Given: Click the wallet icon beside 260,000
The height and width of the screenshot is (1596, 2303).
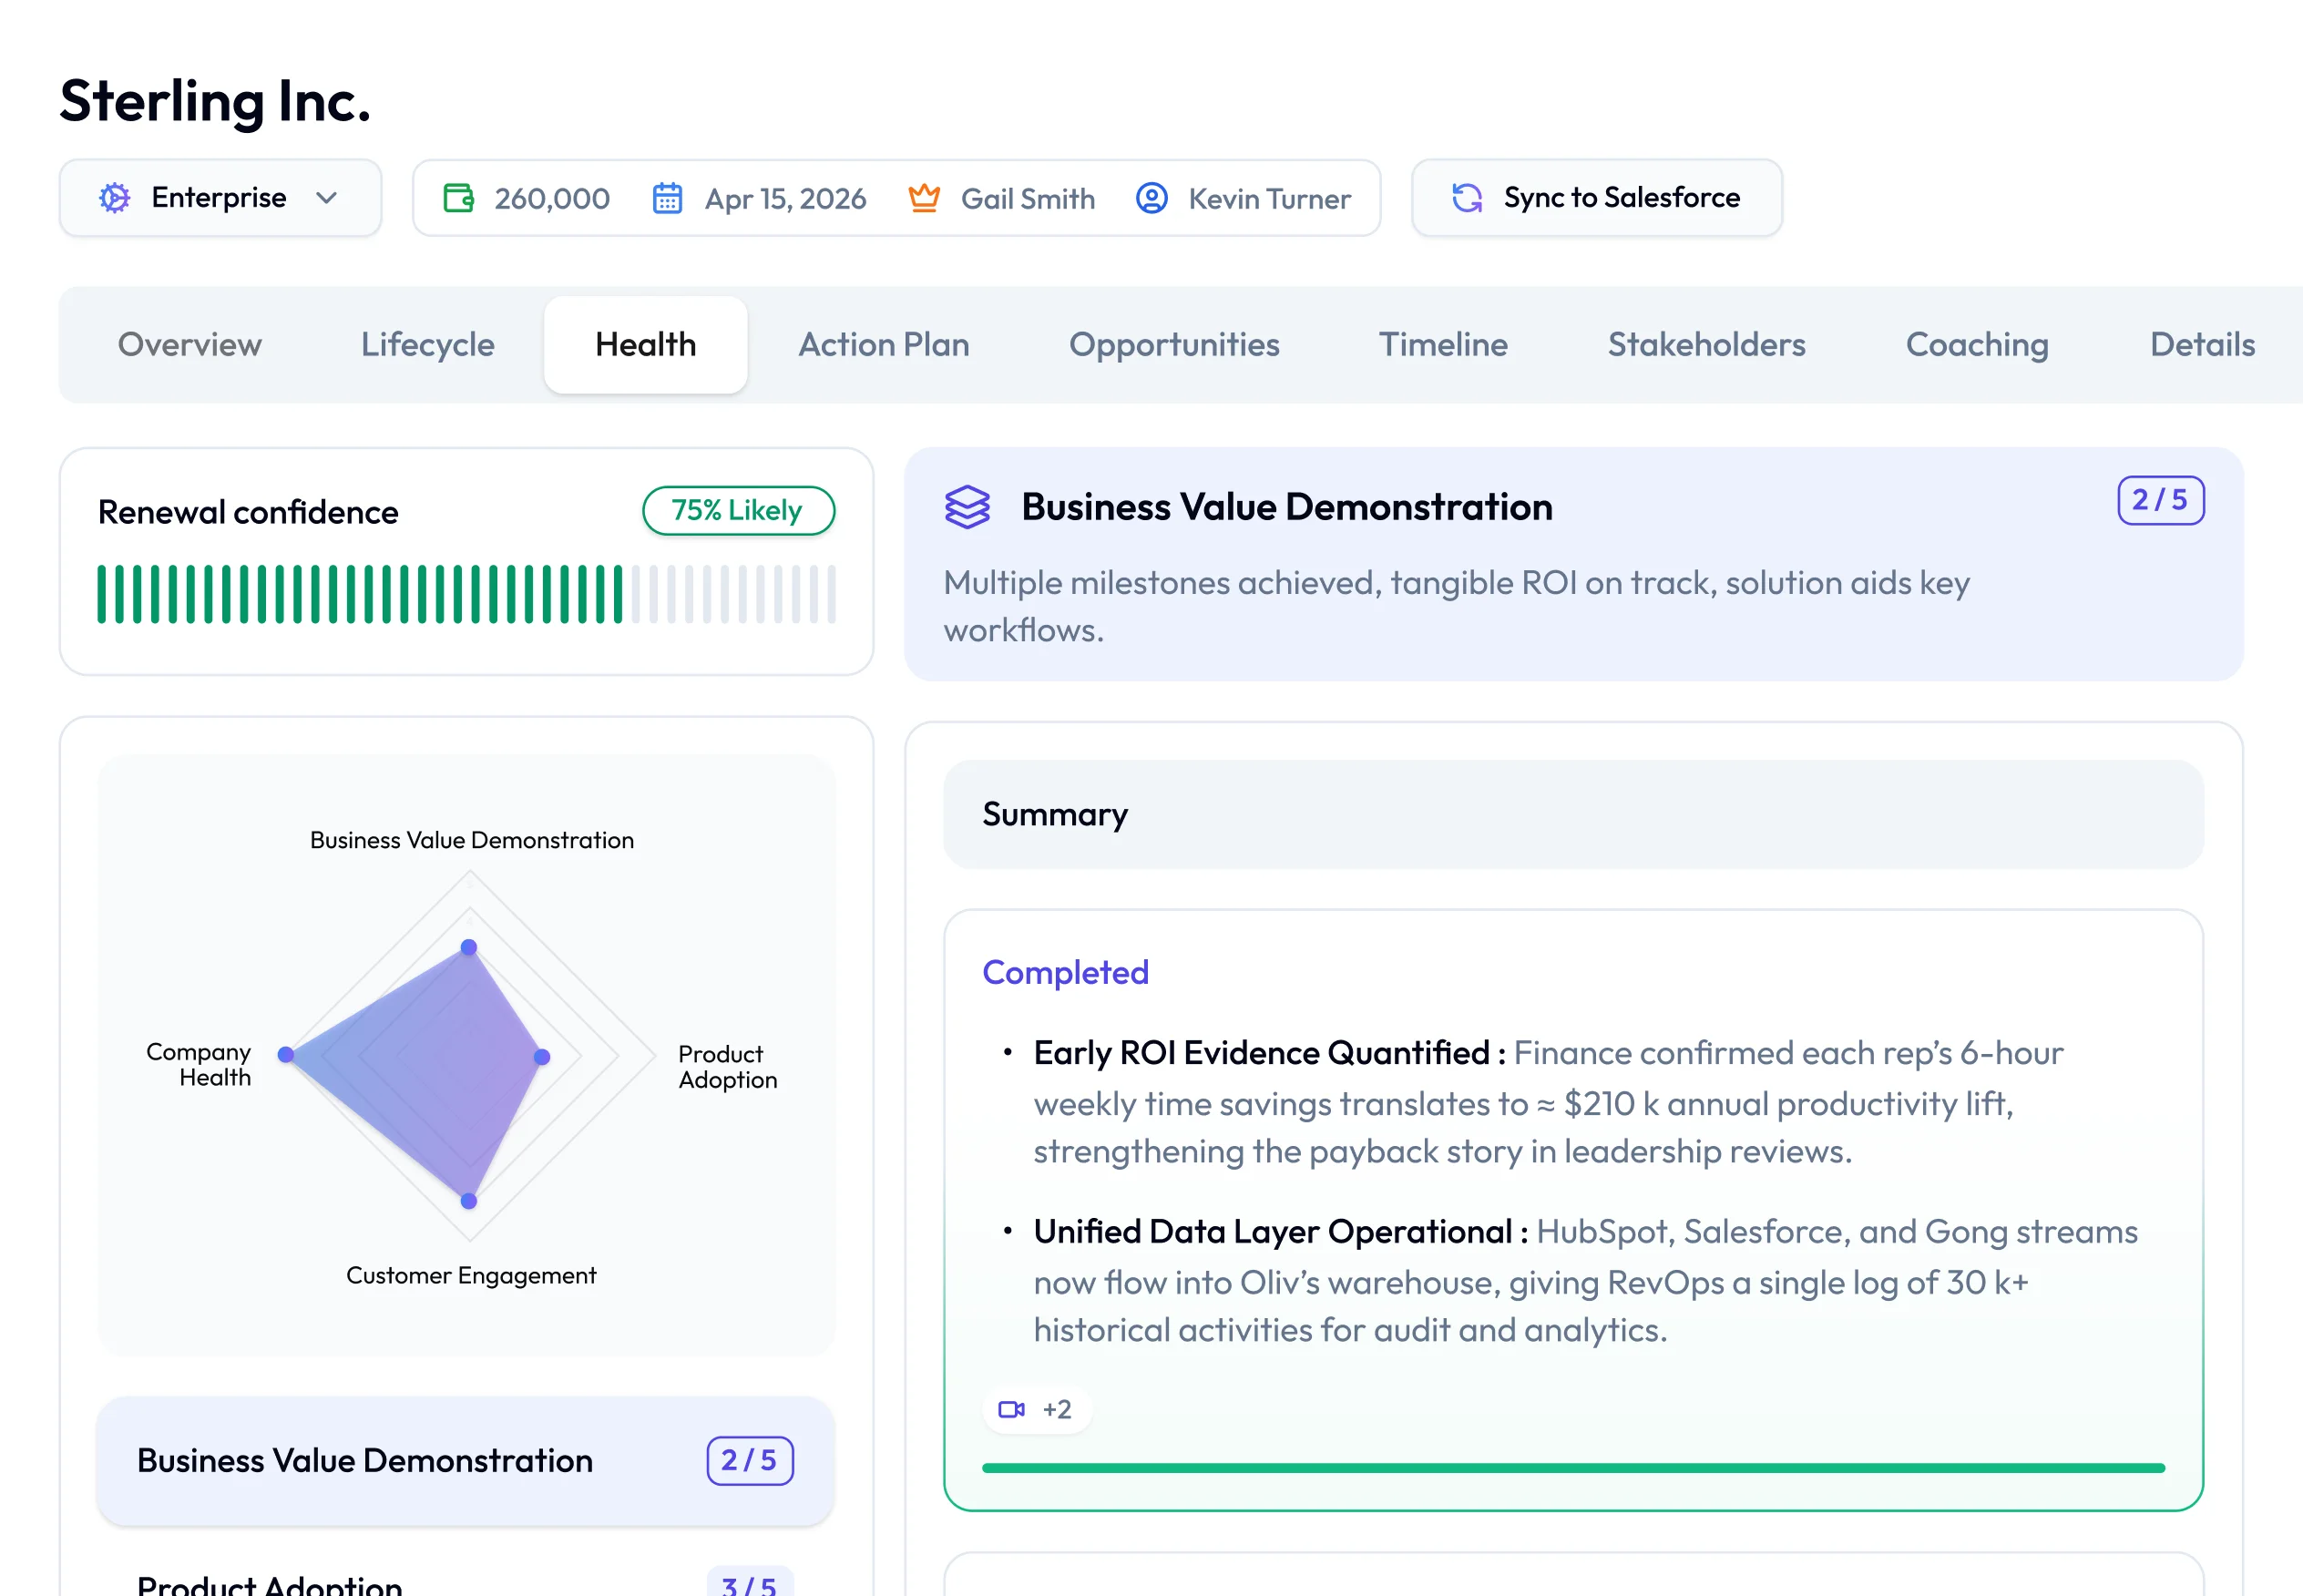Looking at the screenshot, I should [x=459, y=198].
